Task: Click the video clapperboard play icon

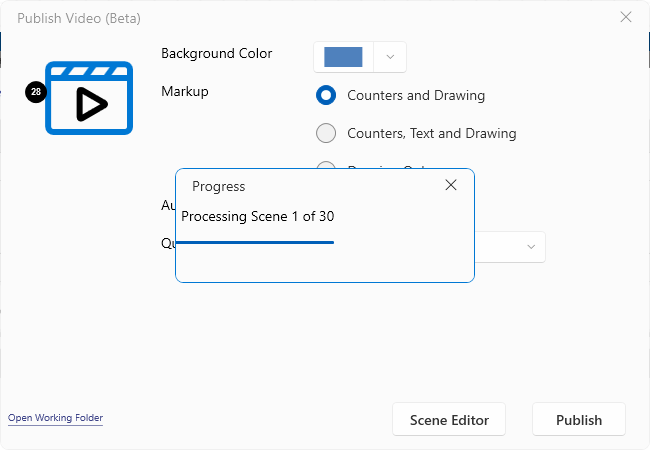Action: coord(89,100)
